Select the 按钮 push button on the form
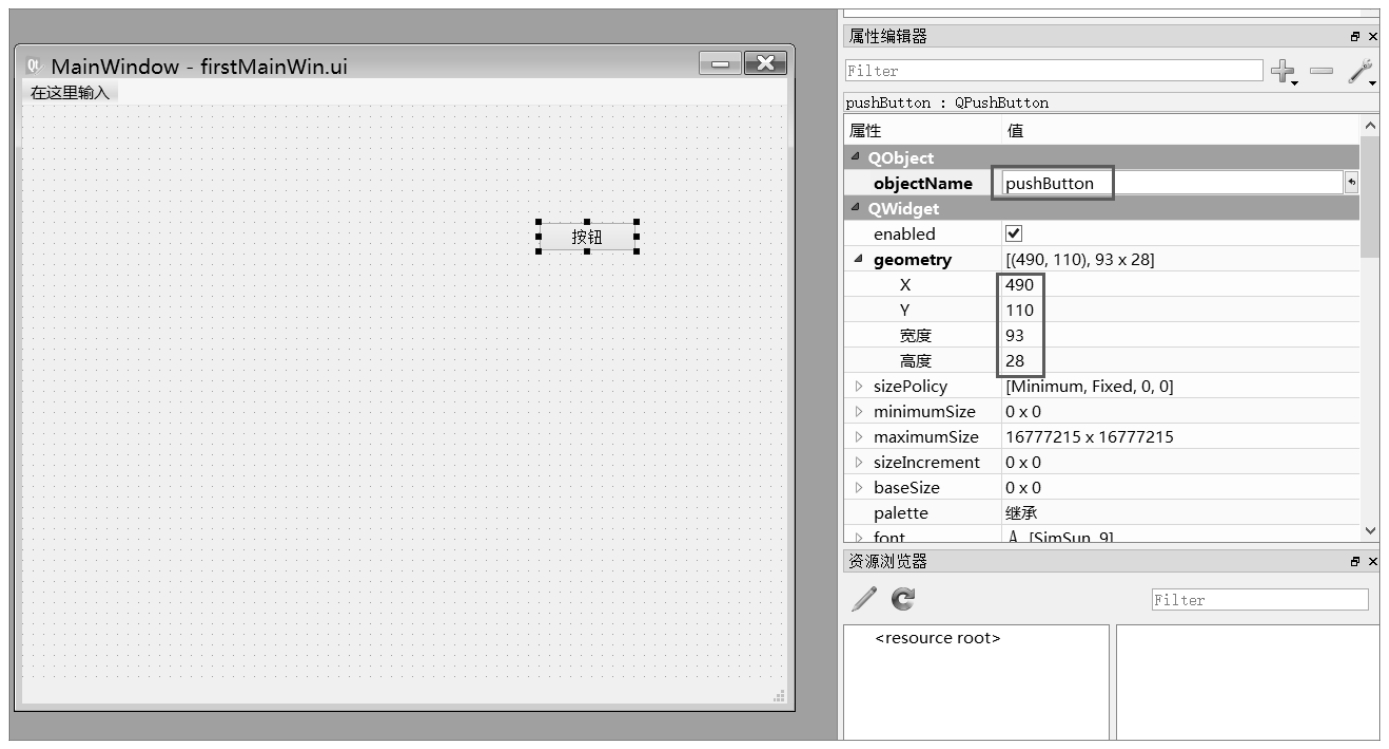Viewport: 1389px width, 749px height. pyautogui.click(x=587, y=237)
